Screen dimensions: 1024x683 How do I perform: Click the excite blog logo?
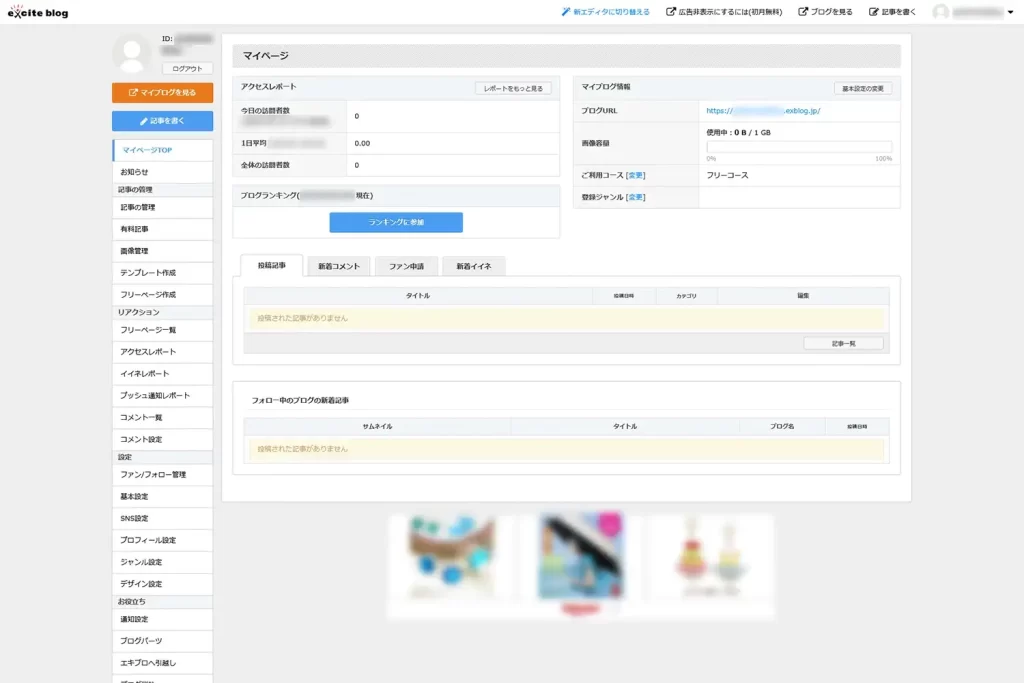[38, 12]
